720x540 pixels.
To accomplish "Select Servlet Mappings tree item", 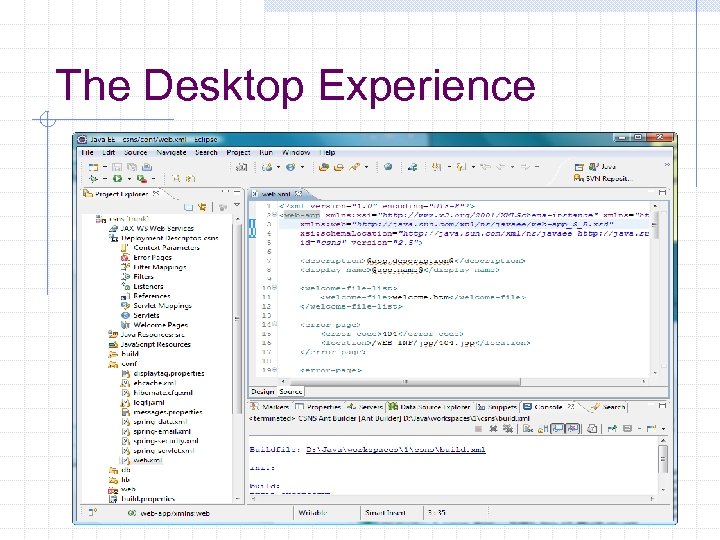I will (157, 306).
